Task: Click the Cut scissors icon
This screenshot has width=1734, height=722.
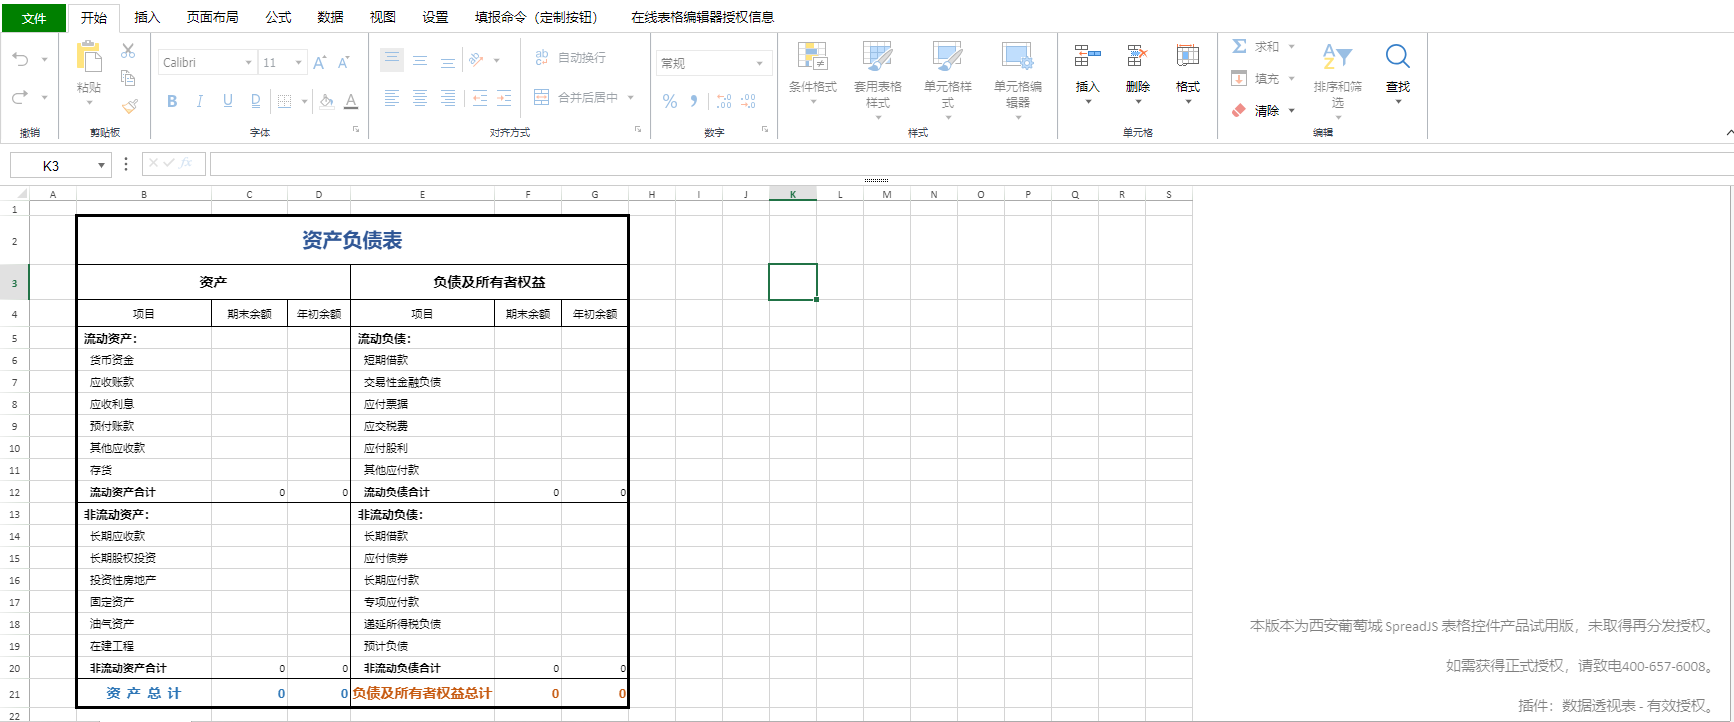Action: 128,50
